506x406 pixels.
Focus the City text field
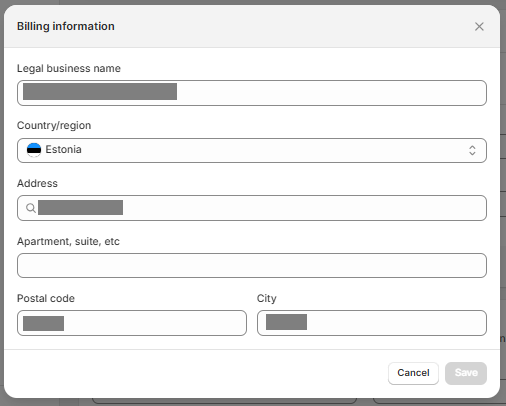pos(372,323)
